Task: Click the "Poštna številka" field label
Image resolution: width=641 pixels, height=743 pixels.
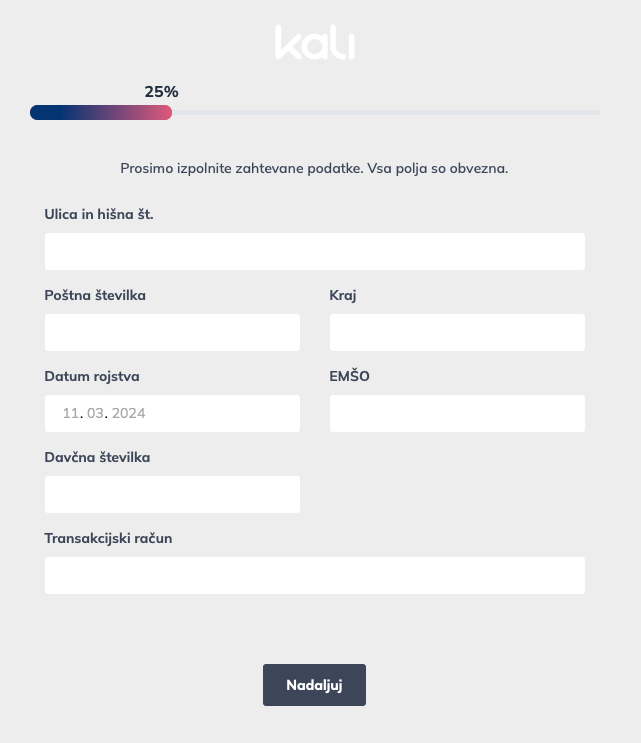Action: point(95,295)
